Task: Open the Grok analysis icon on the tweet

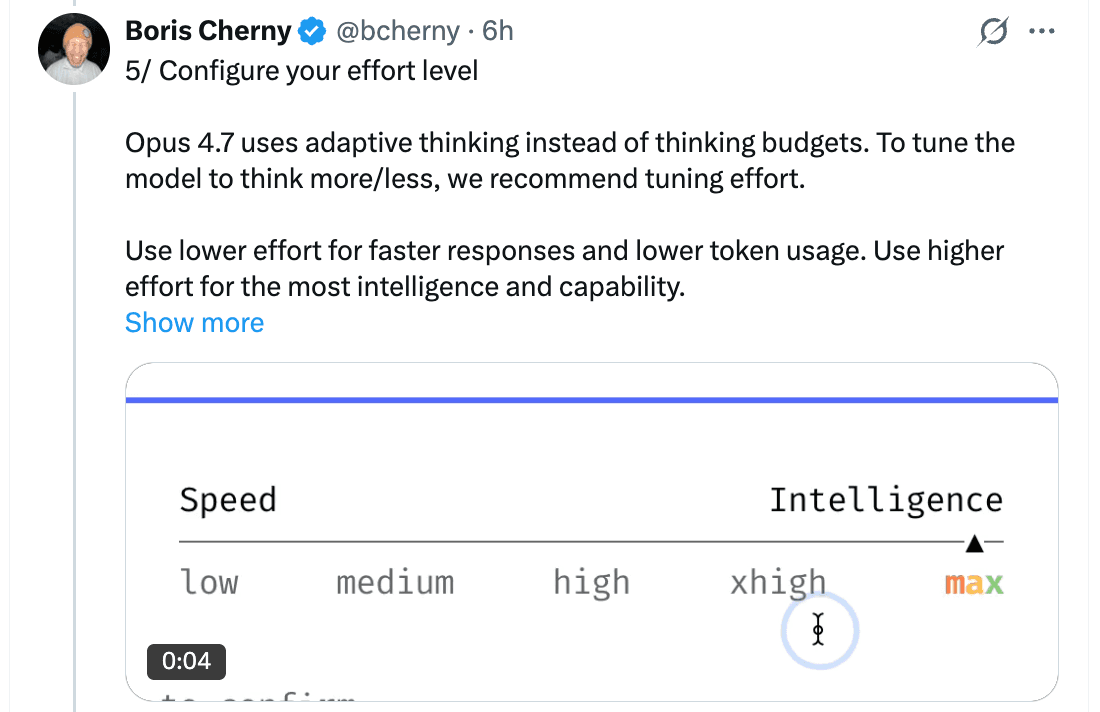Action: coord(991,31)
